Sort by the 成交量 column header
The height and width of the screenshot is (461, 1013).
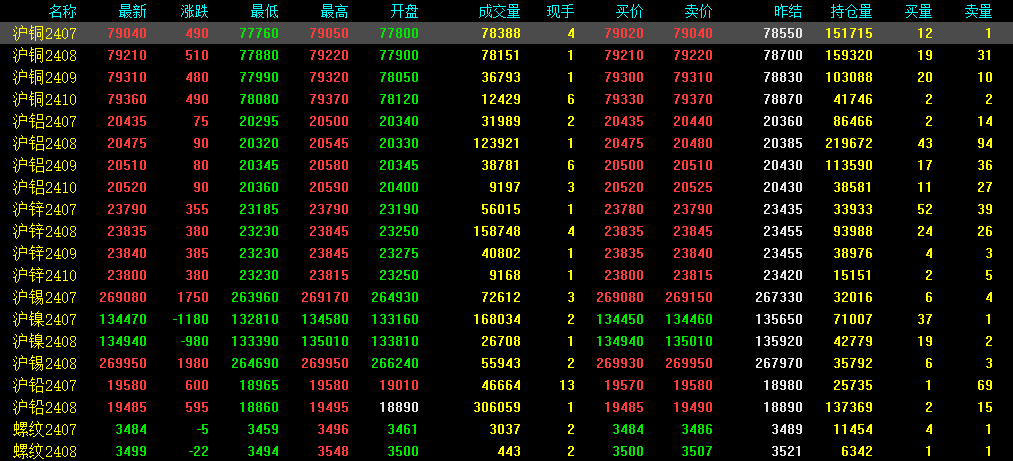click(x=499, y=11)
